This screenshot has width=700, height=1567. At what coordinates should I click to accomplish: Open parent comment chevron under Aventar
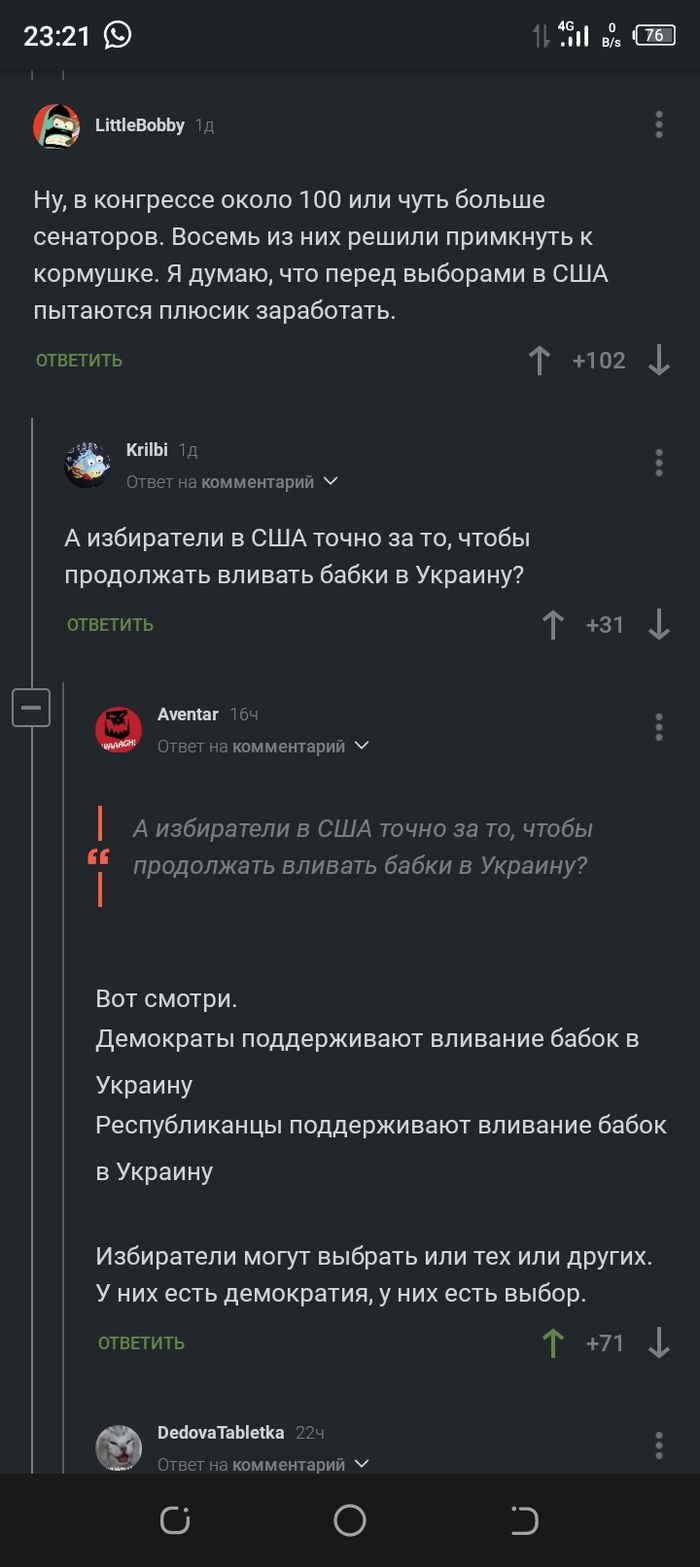pyautogui.click(x=363, y=745)
